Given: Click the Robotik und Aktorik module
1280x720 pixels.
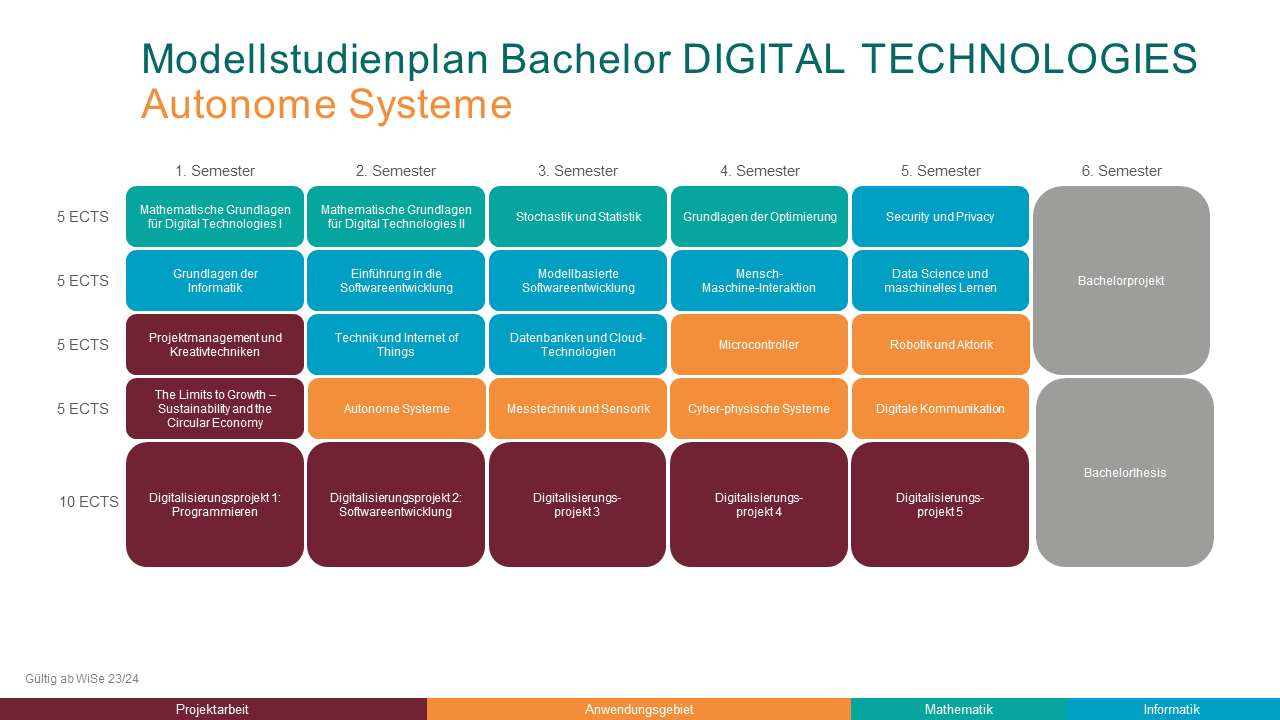Looking at the screenshot, I should click(x=940, y=344).
